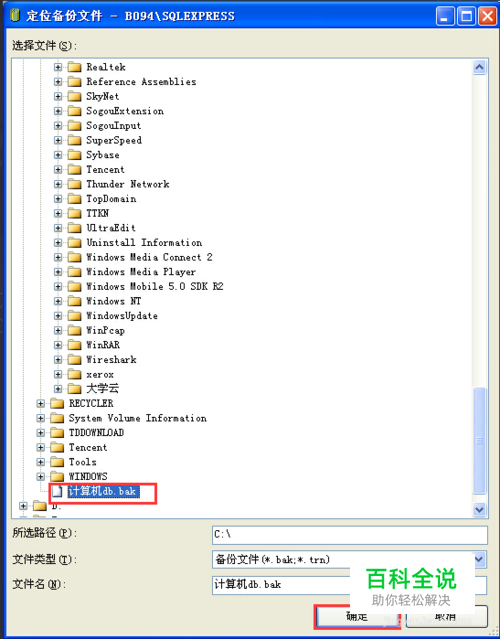Expand the Tencent node under Program Files
The image size is (500, 639).
pyautogui.click(x=58, y=170)
